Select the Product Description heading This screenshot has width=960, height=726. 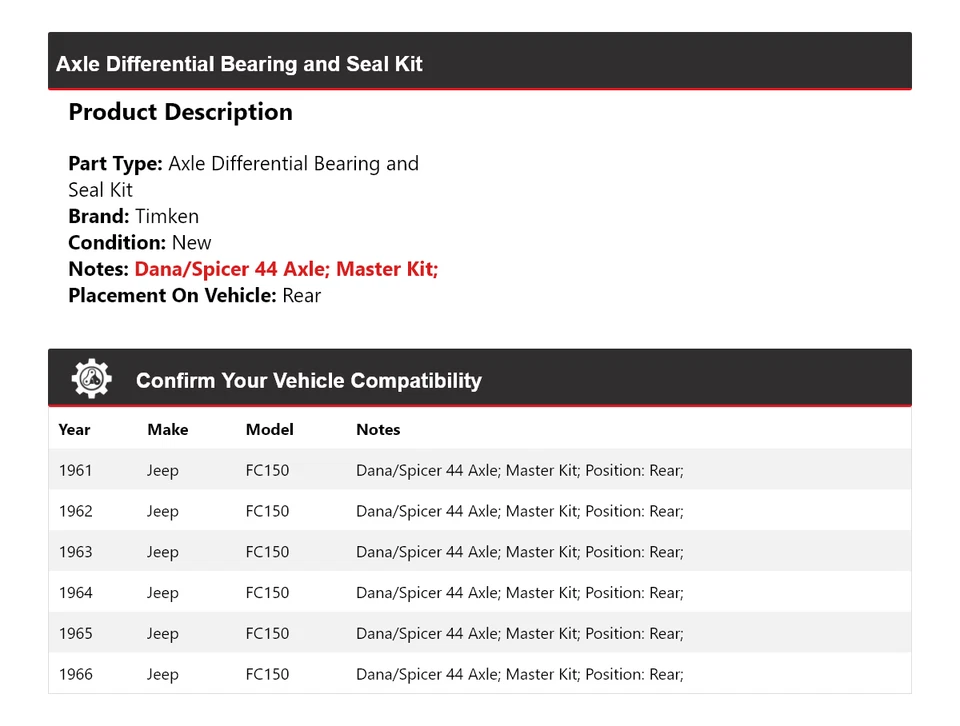pyautogui.click(x=180, y=112)
